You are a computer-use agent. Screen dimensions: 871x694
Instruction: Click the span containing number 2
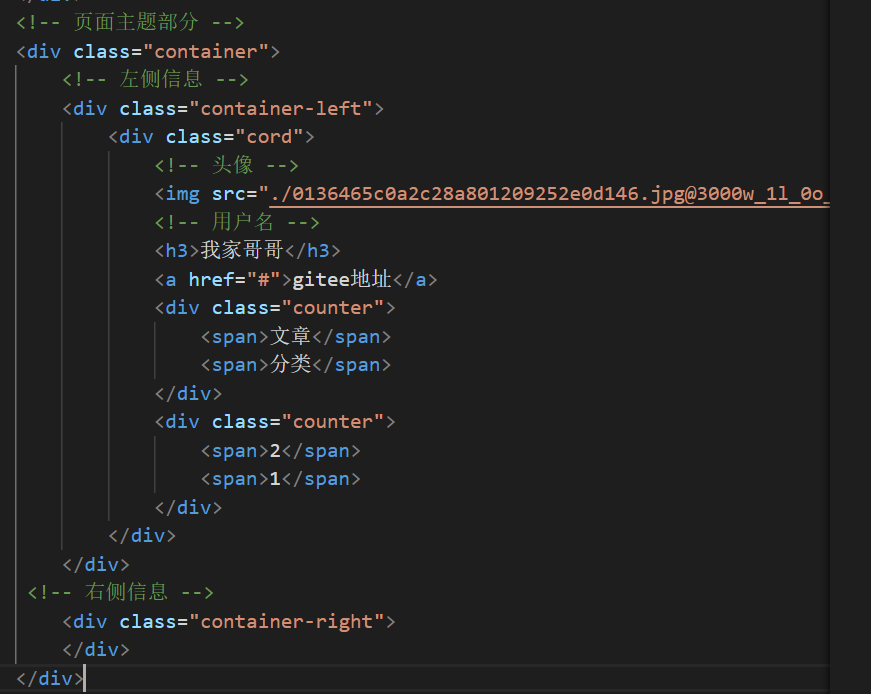tap(281, 451)
